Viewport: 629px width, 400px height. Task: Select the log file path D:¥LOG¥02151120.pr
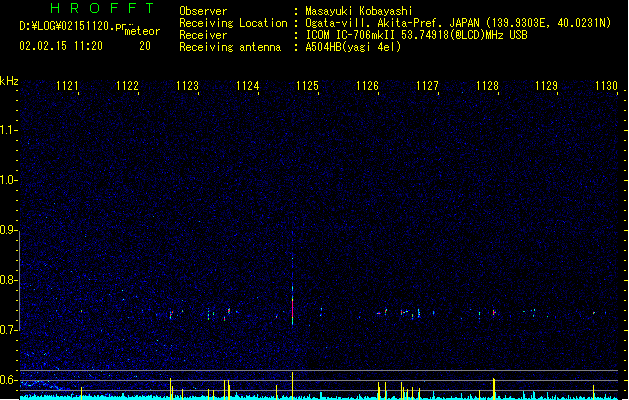(x=72, y=26)
